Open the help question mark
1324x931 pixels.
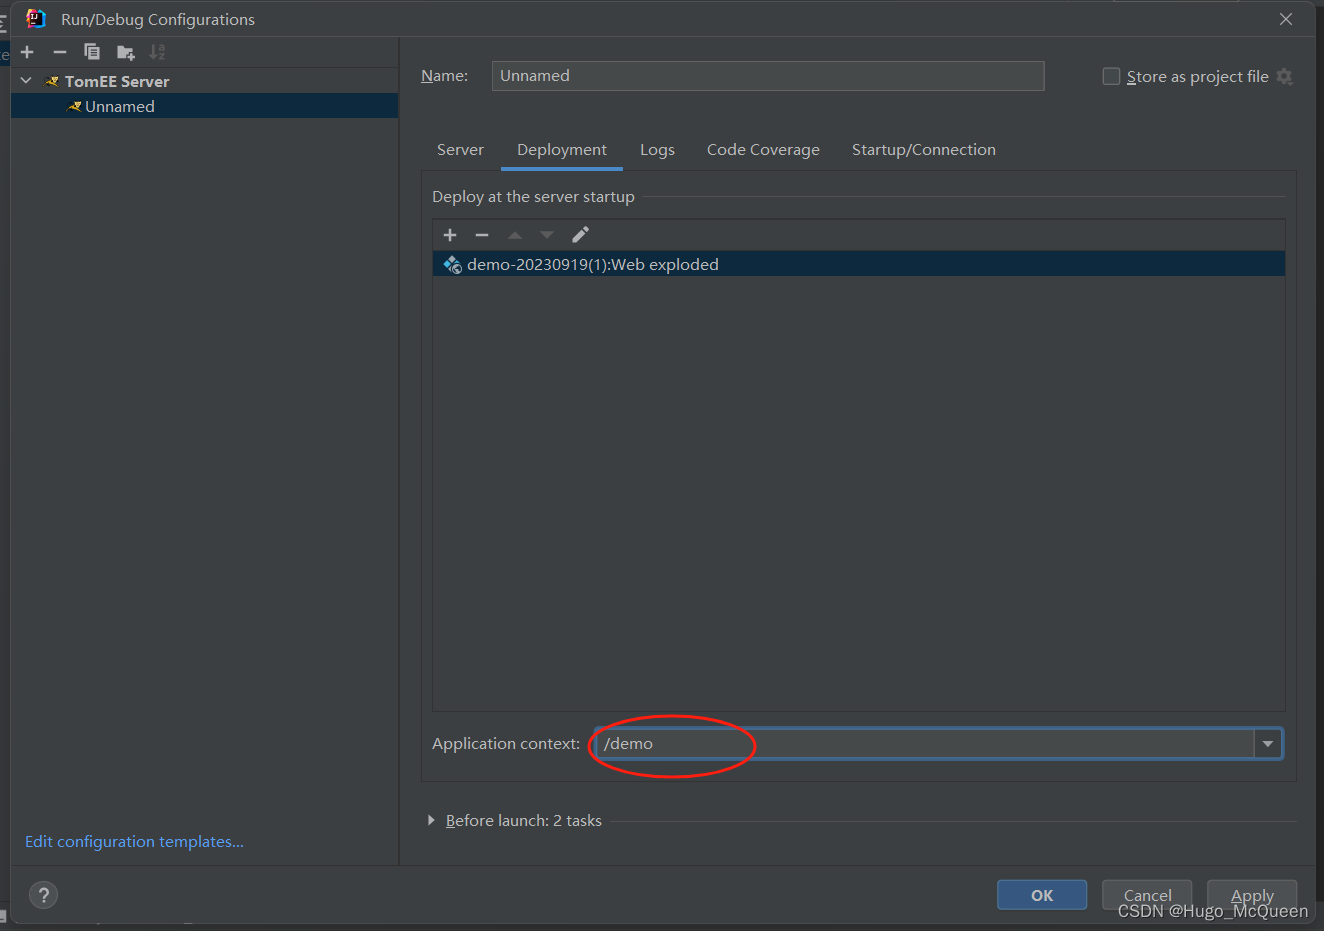43,895
